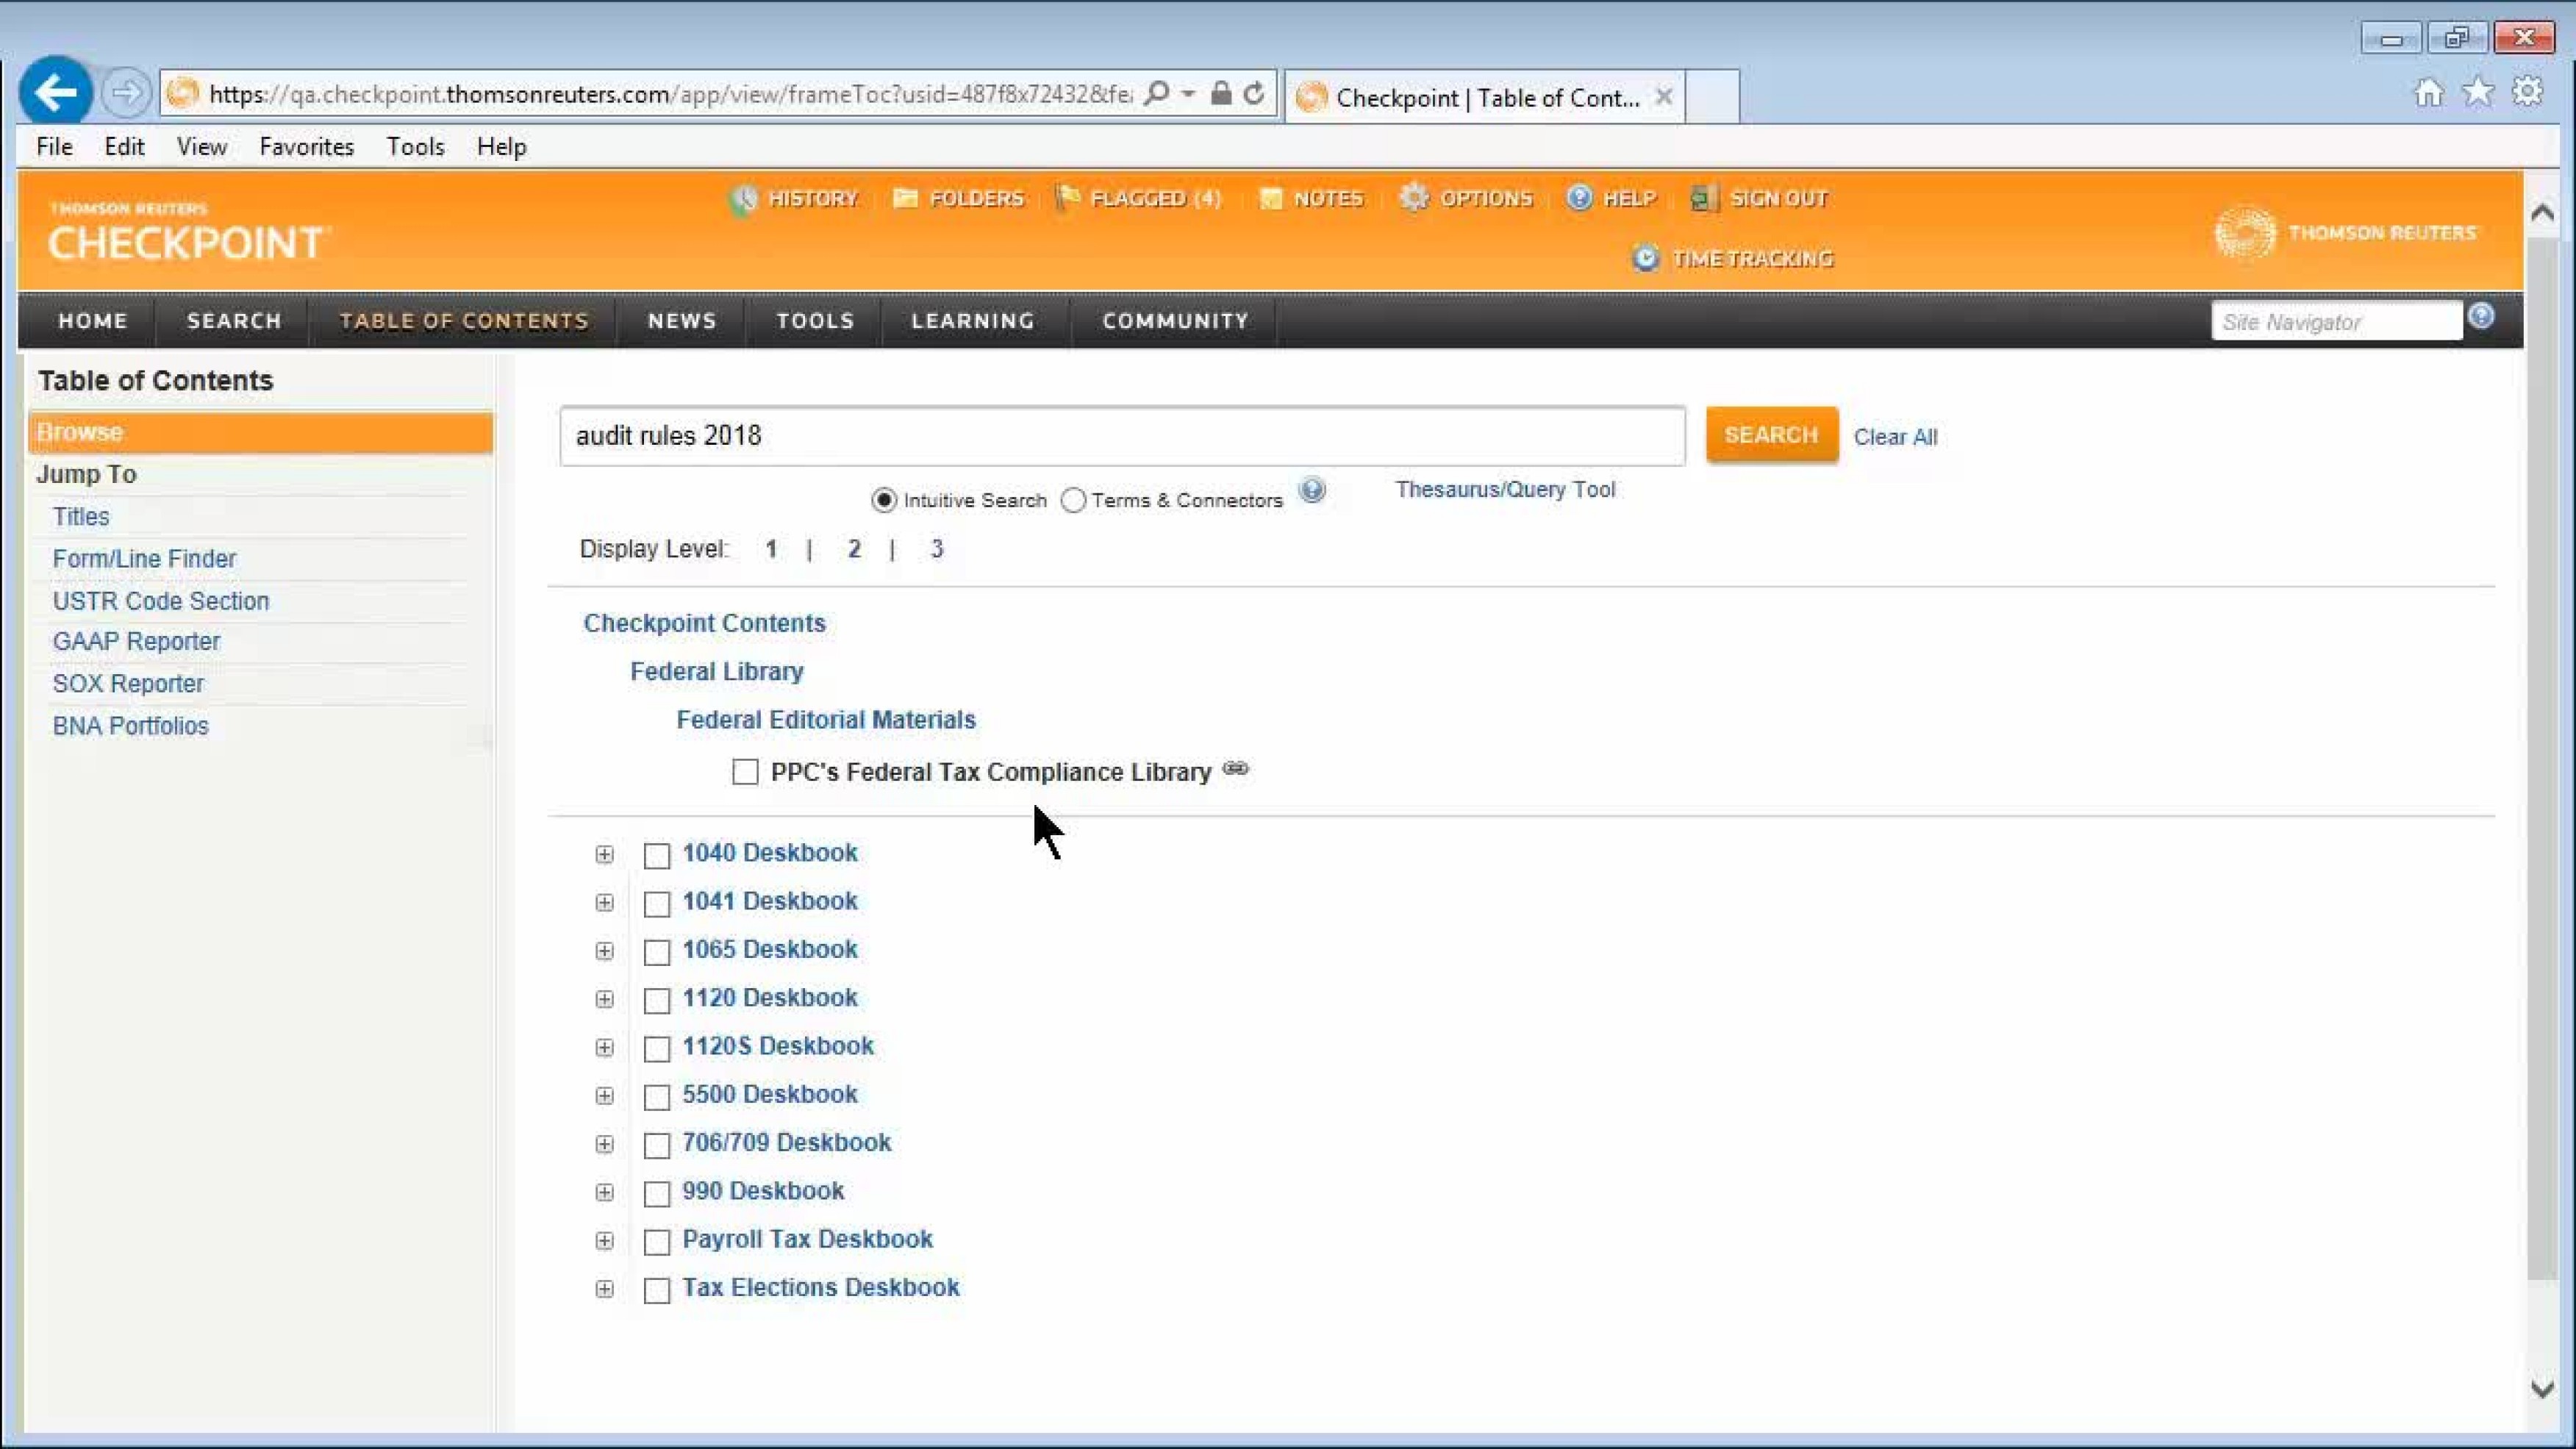Screen dimensions: 2576x1449
Task: Open the Tools menu in the menu bar
Action: point(416,146)
